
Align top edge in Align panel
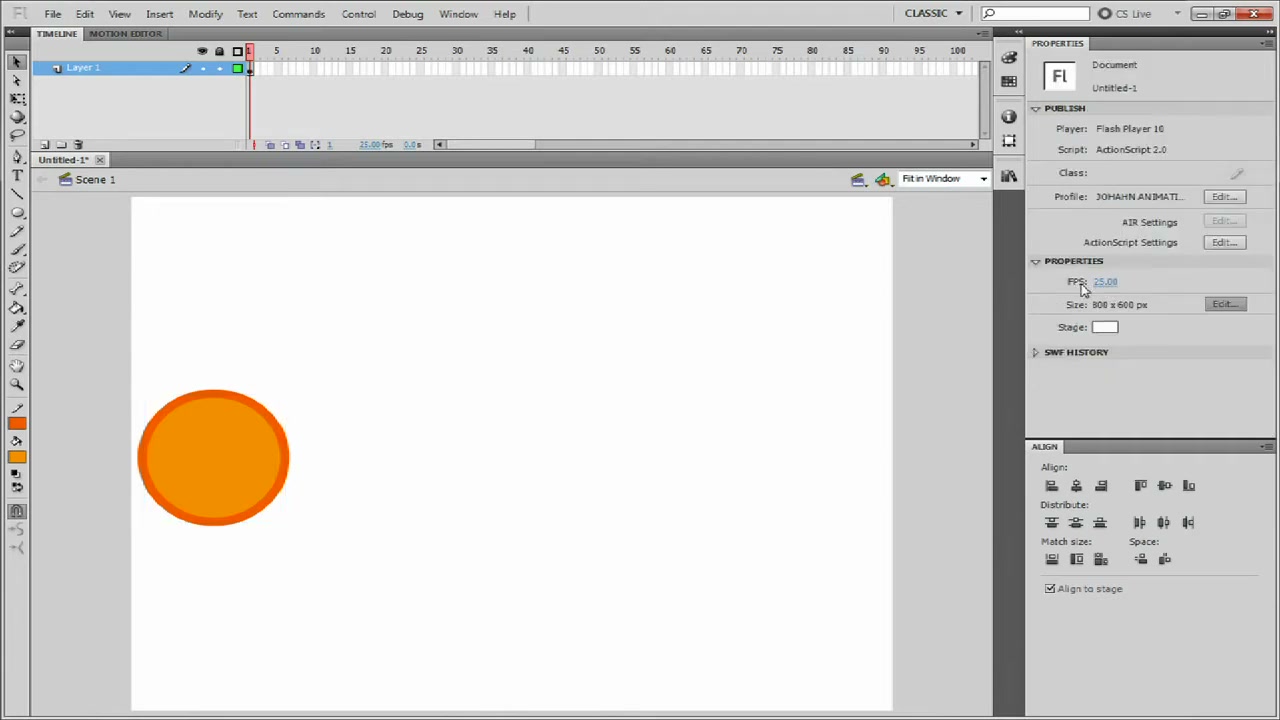tap(1140, 486)
